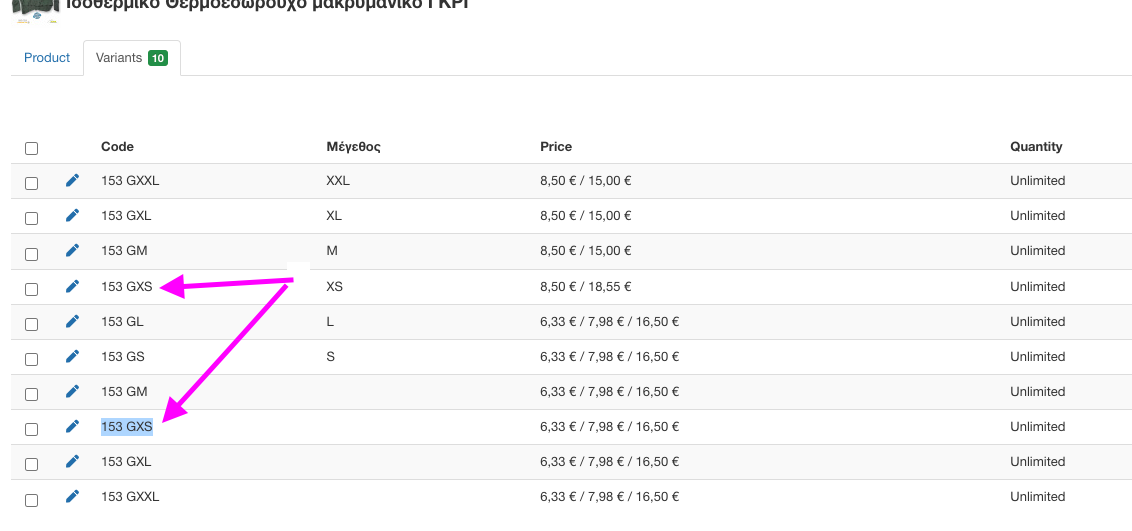
Task: Check the box for the 153 GL row
Action: (x=32, y=324)
